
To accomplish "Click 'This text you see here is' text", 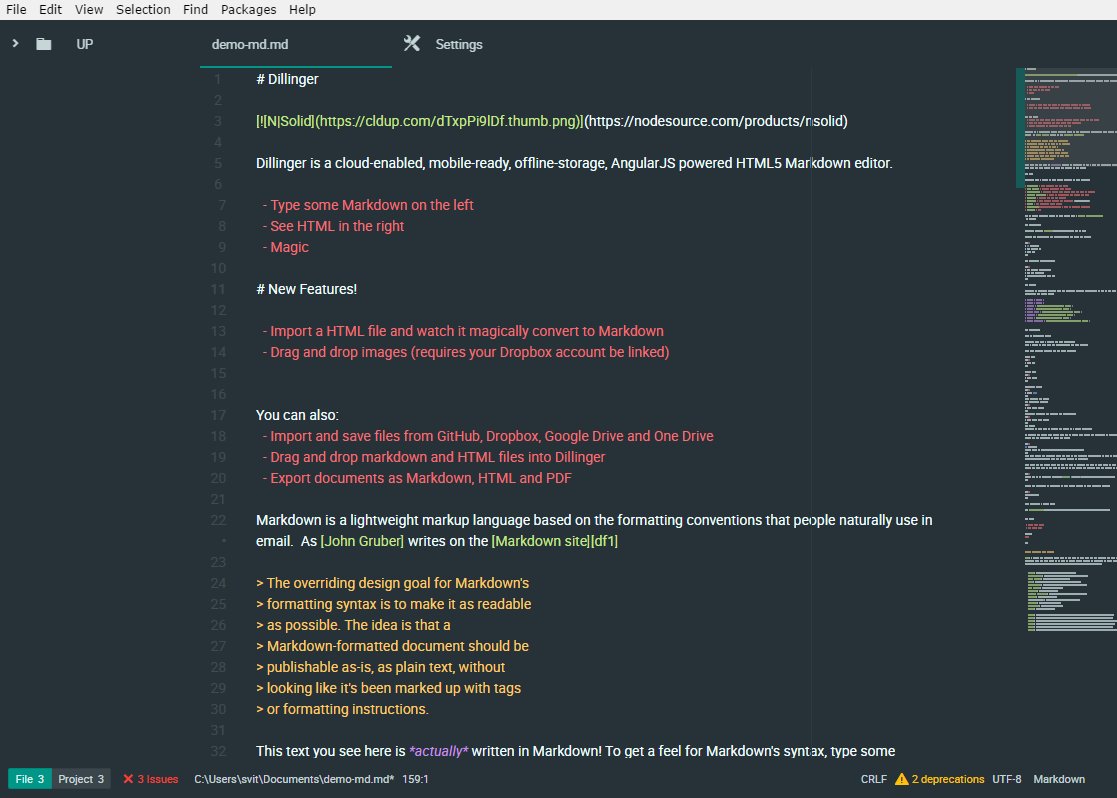I will (331, 752).
